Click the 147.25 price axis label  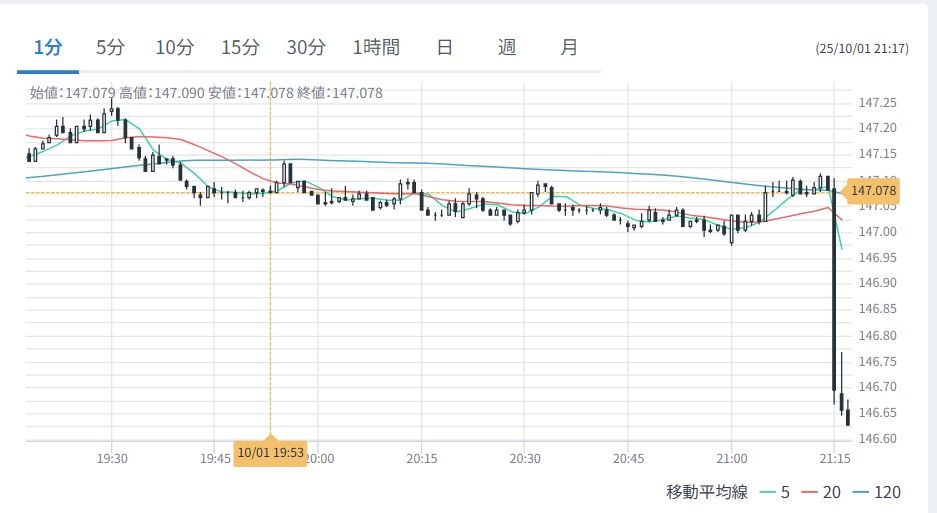(x=877, y=103)
